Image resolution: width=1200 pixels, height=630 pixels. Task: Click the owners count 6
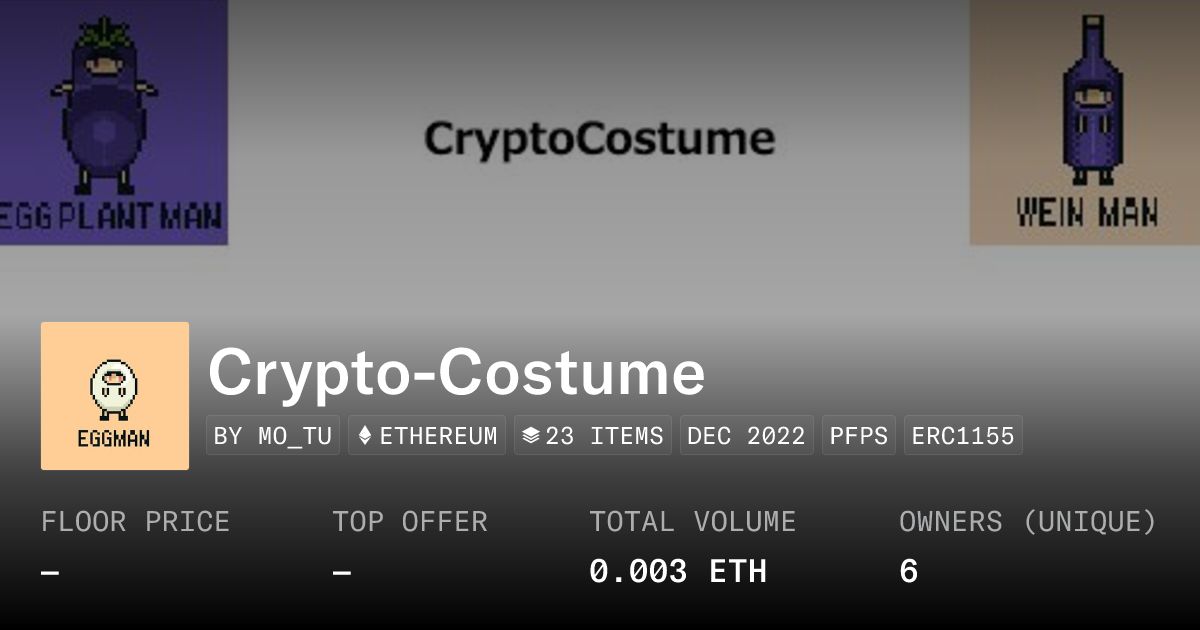point(908,572)
